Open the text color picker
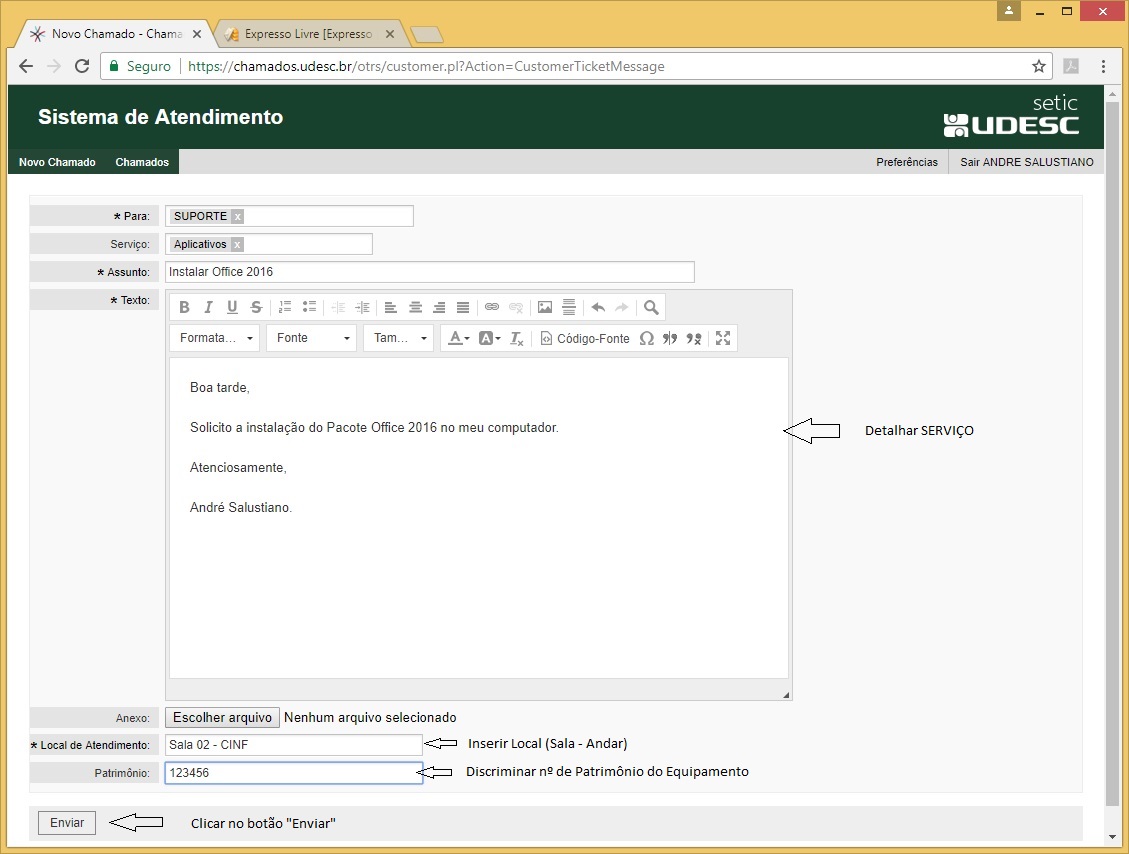Viewport: 1129px width, 854px height. click(x=458, y=338)
